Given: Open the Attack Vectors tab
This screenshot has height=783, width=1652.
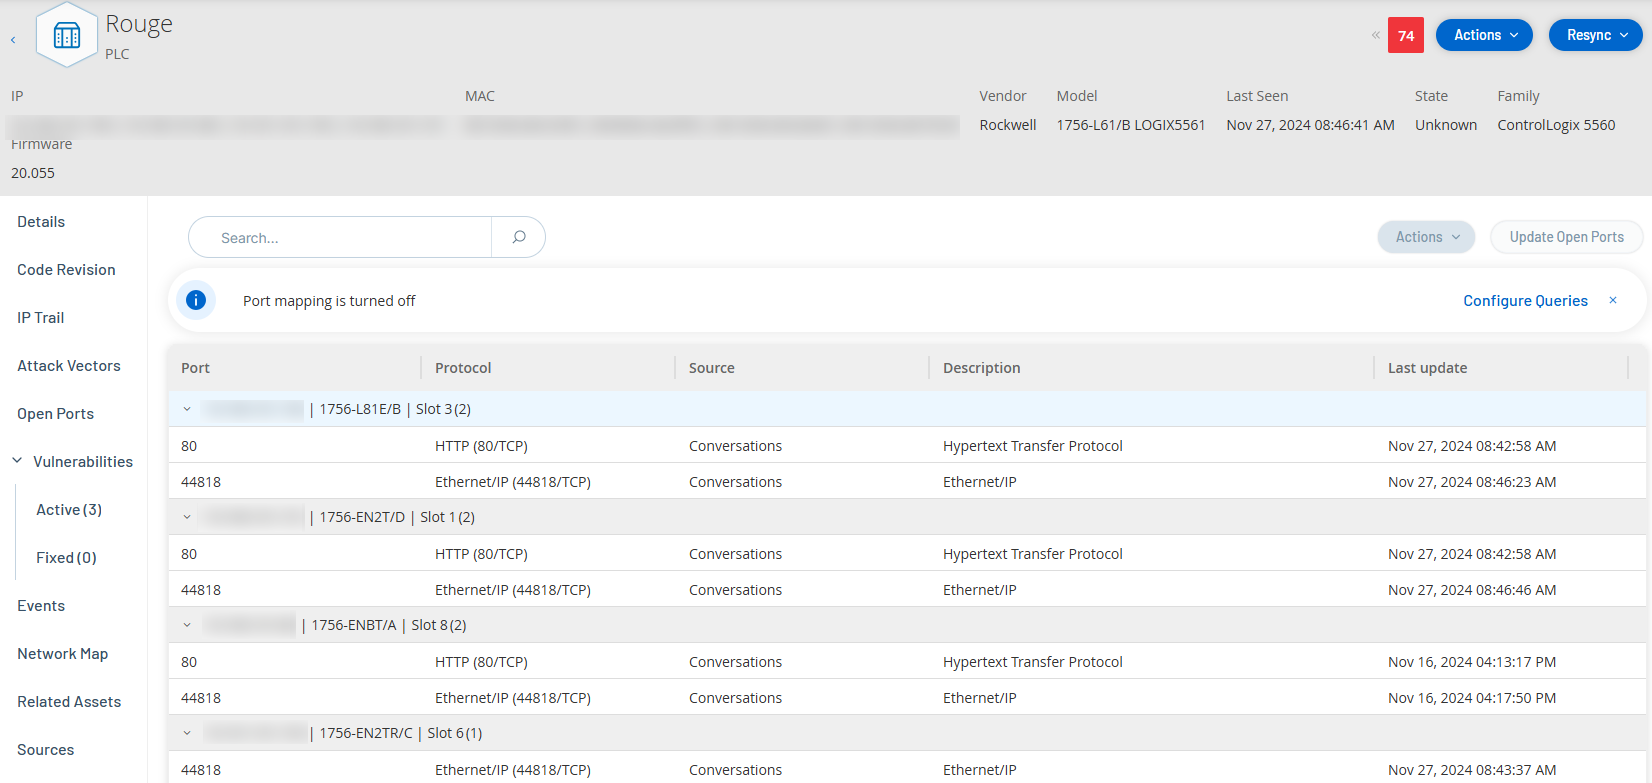Looking at the screenshot, I should [x=69, y=366].
